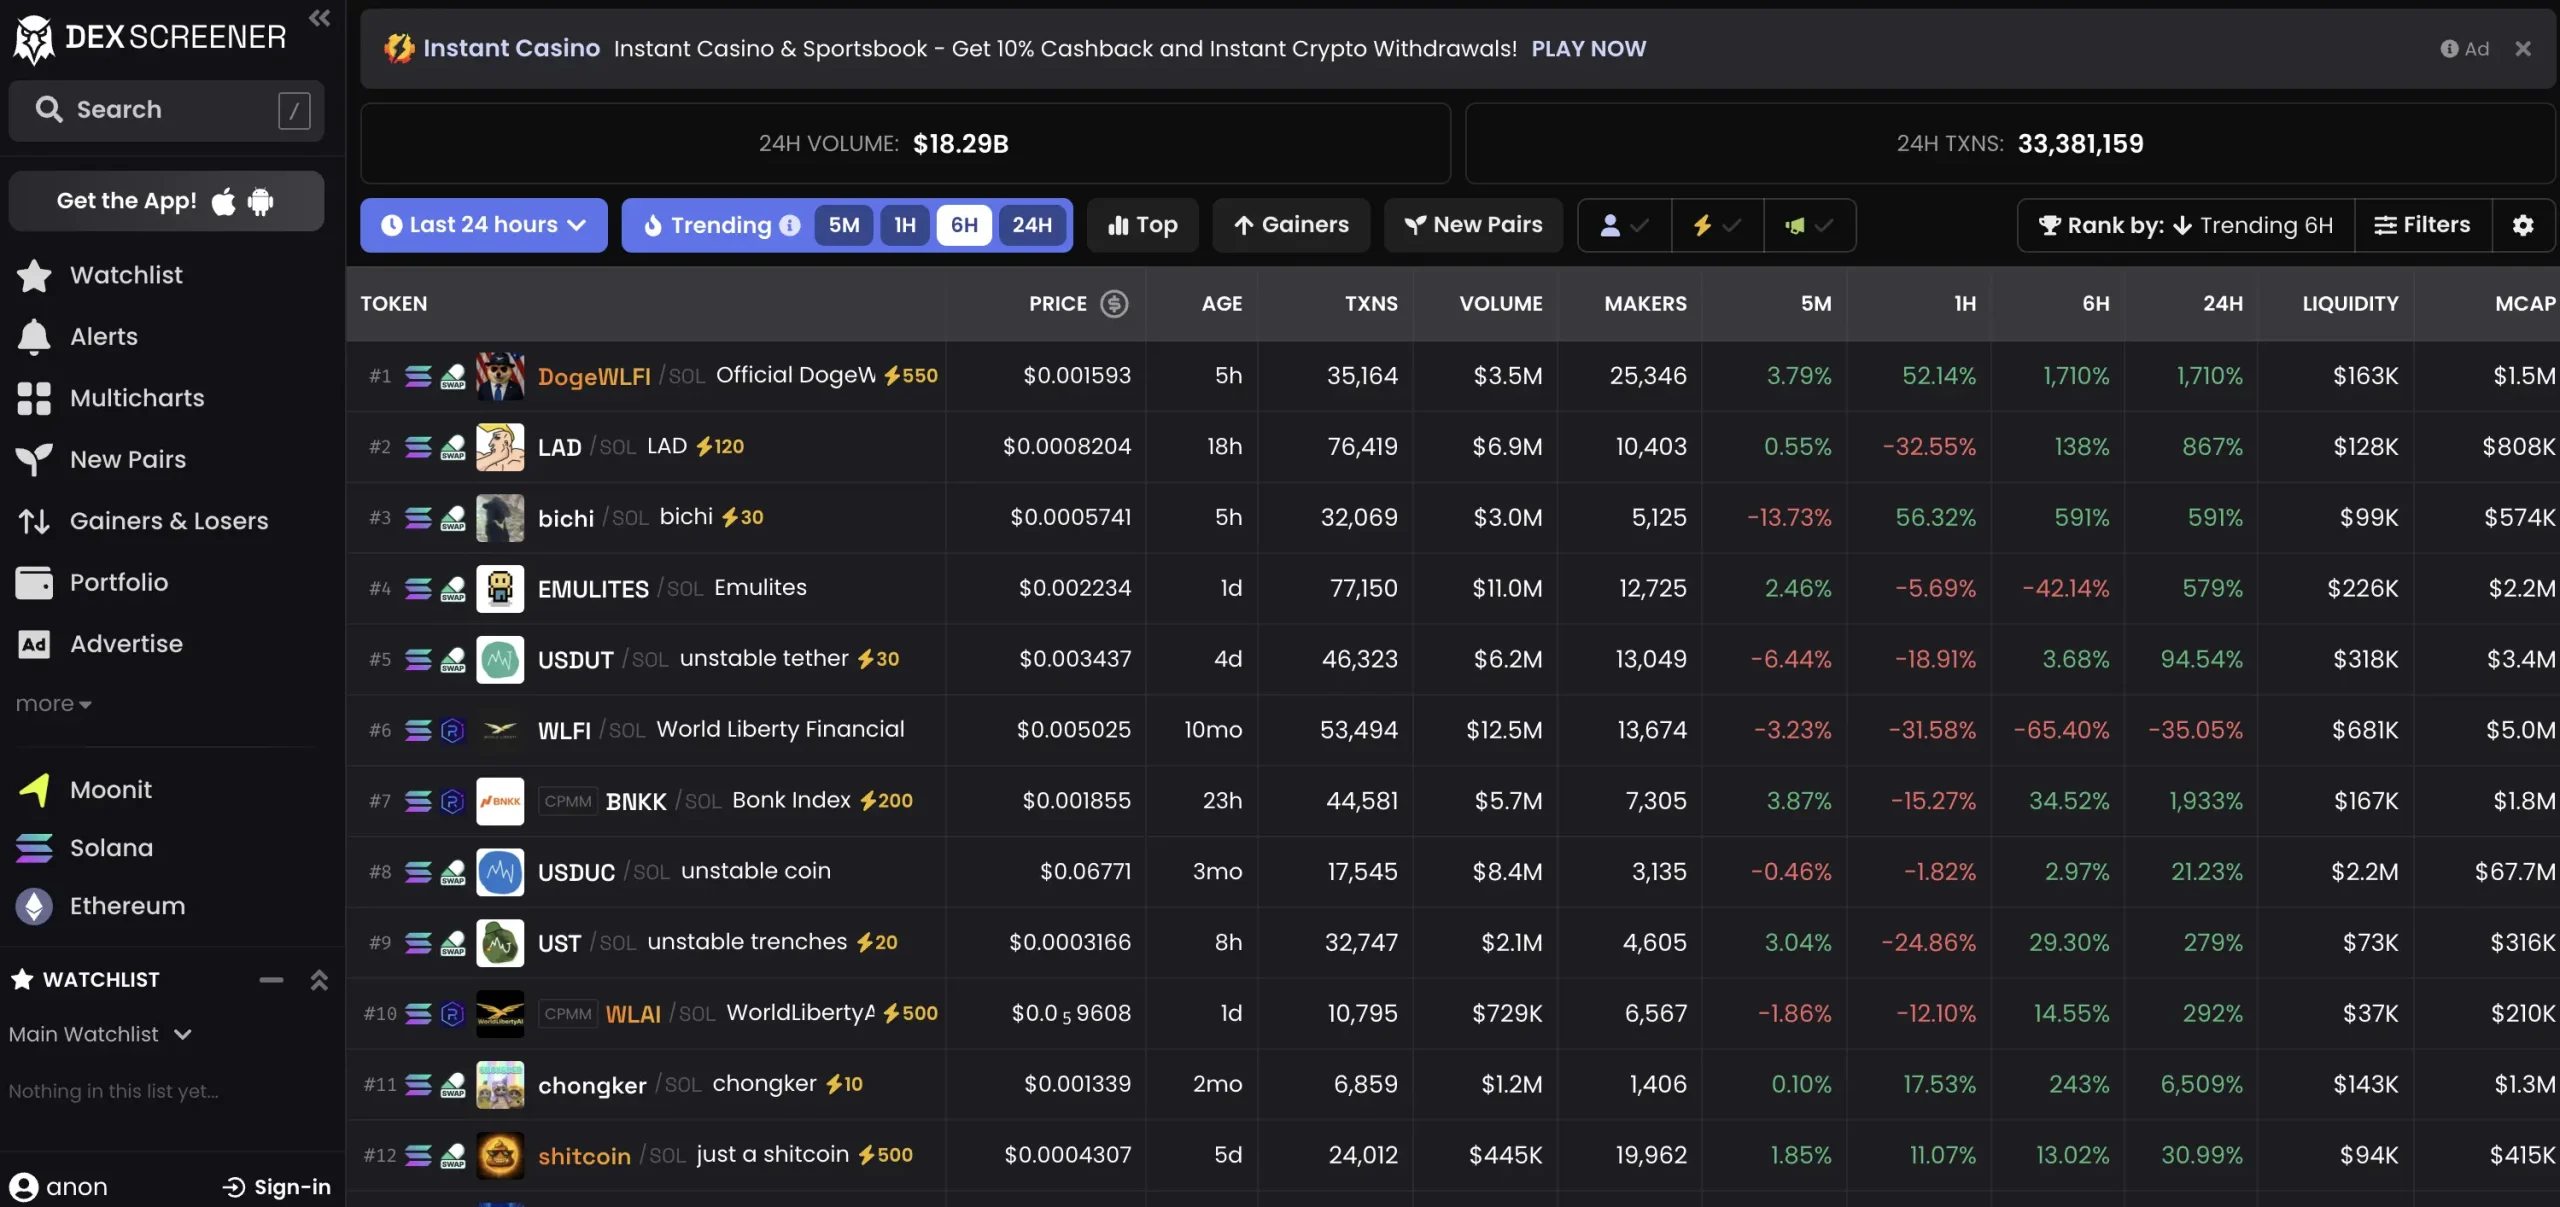The width and height of the screenshot is (2560, 1207).
Task: Open the Main Watchlist dropdown
Action: click(x=100, y=1034)
